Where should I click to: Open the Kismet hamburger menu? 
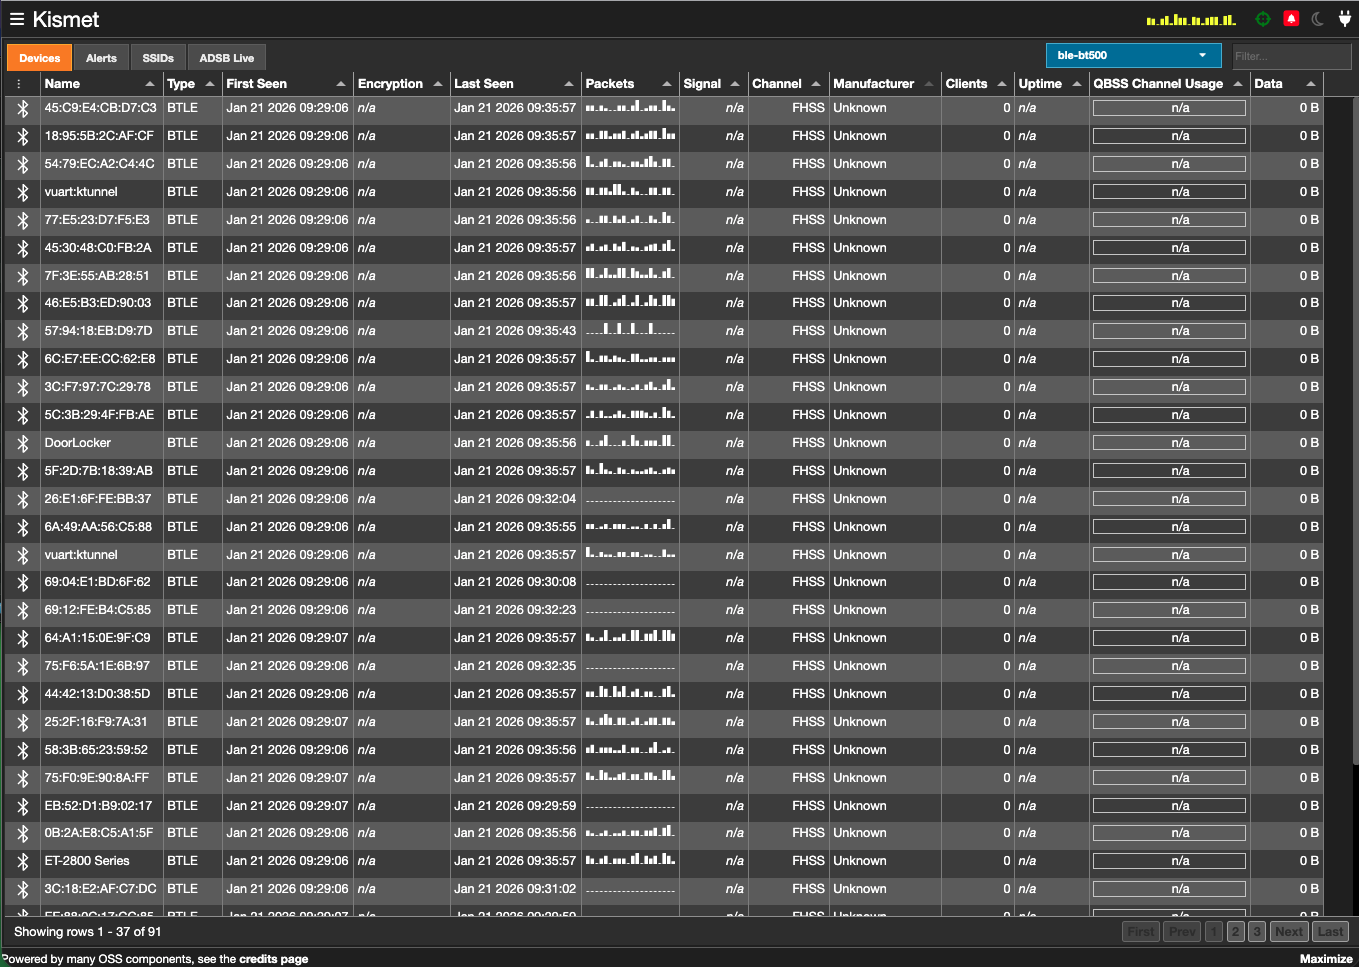point(16,18)
